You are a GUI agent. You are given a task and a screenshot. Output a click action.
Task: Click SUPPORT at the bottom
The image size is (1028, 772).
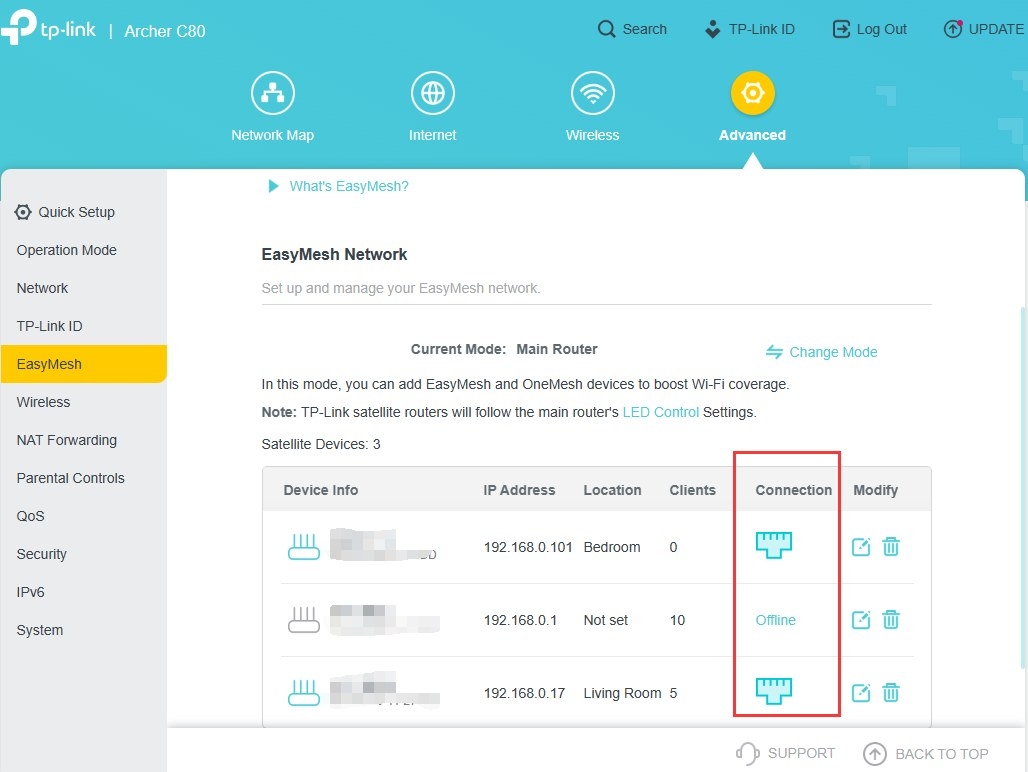click(x=785, y=754)
